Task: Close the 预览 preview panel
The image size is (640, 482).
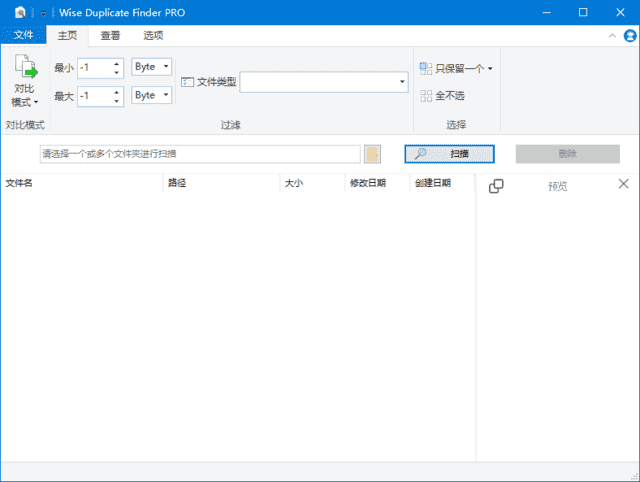Action: [624, 184]
